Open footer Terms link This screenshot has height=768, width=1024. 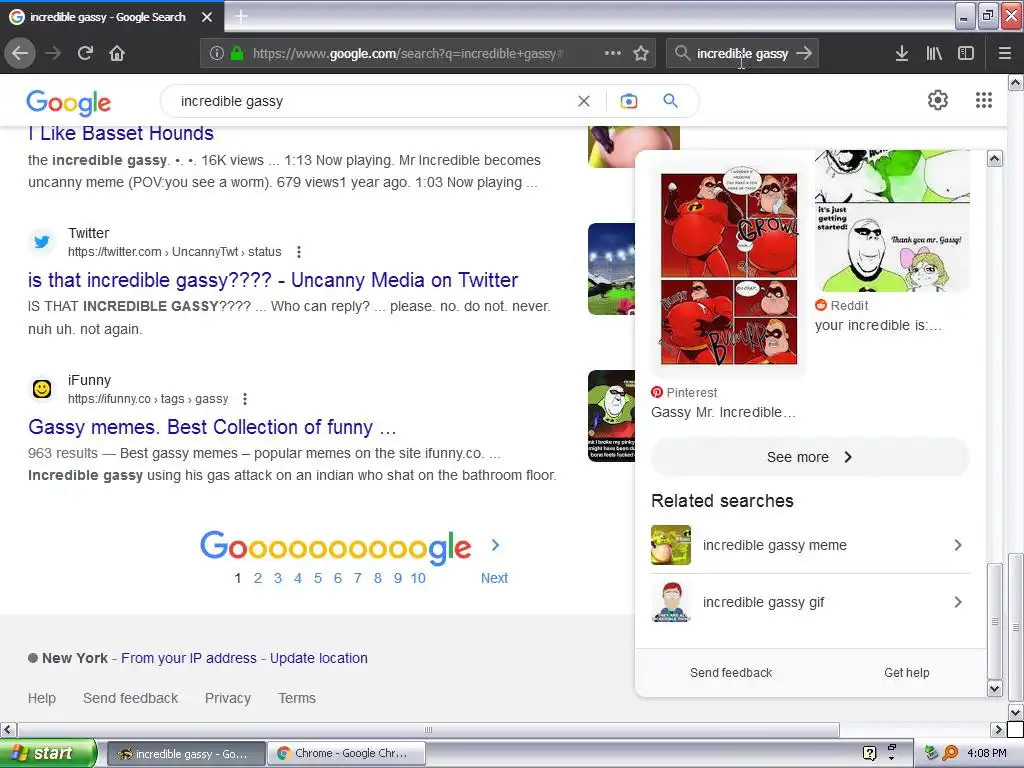pos(297,698)
